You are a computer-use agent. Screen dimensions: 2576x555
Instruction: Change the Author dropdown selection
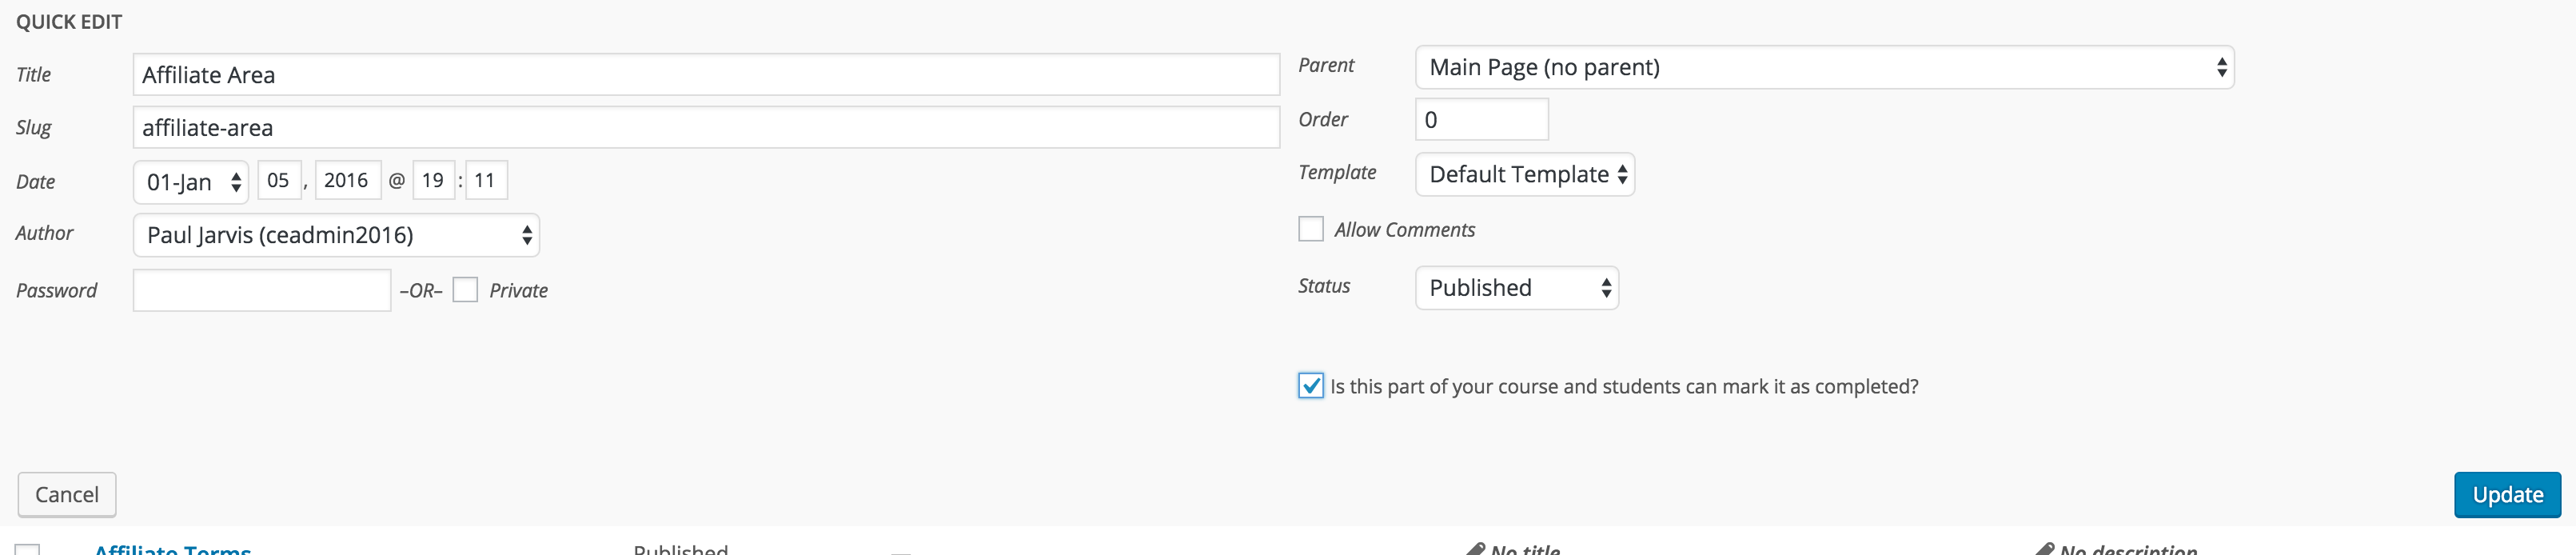(336, 236)
